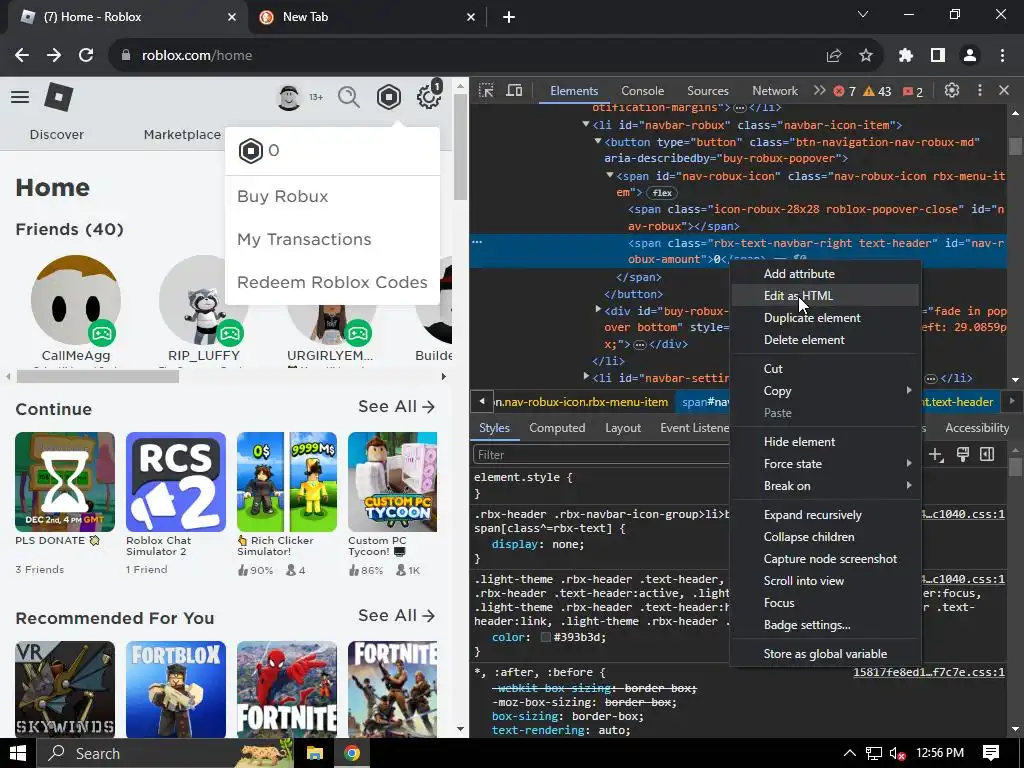
Task: Click the #393b3d color swatch
Action: [x=546, y=637]
